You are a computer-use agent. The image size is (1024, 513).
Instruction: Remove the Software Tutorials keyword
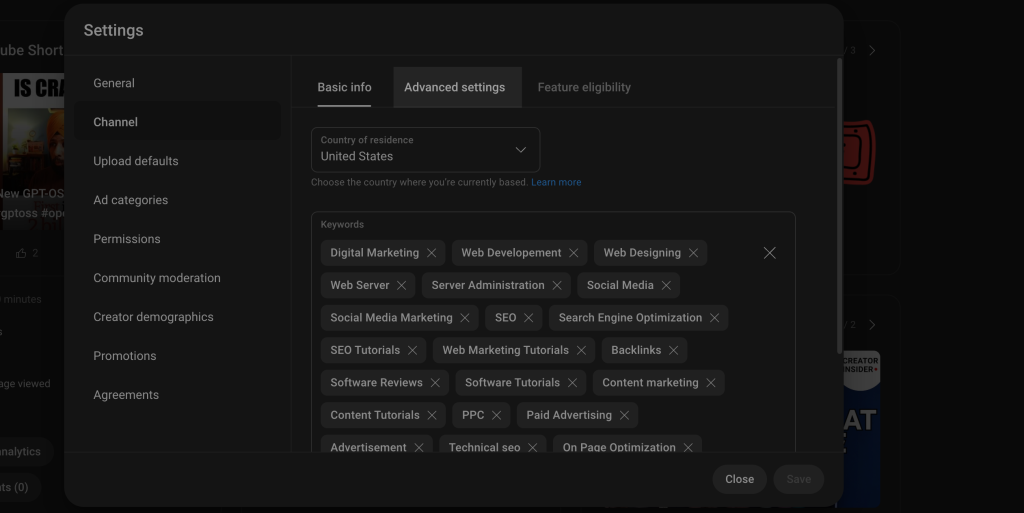point(573,382)
